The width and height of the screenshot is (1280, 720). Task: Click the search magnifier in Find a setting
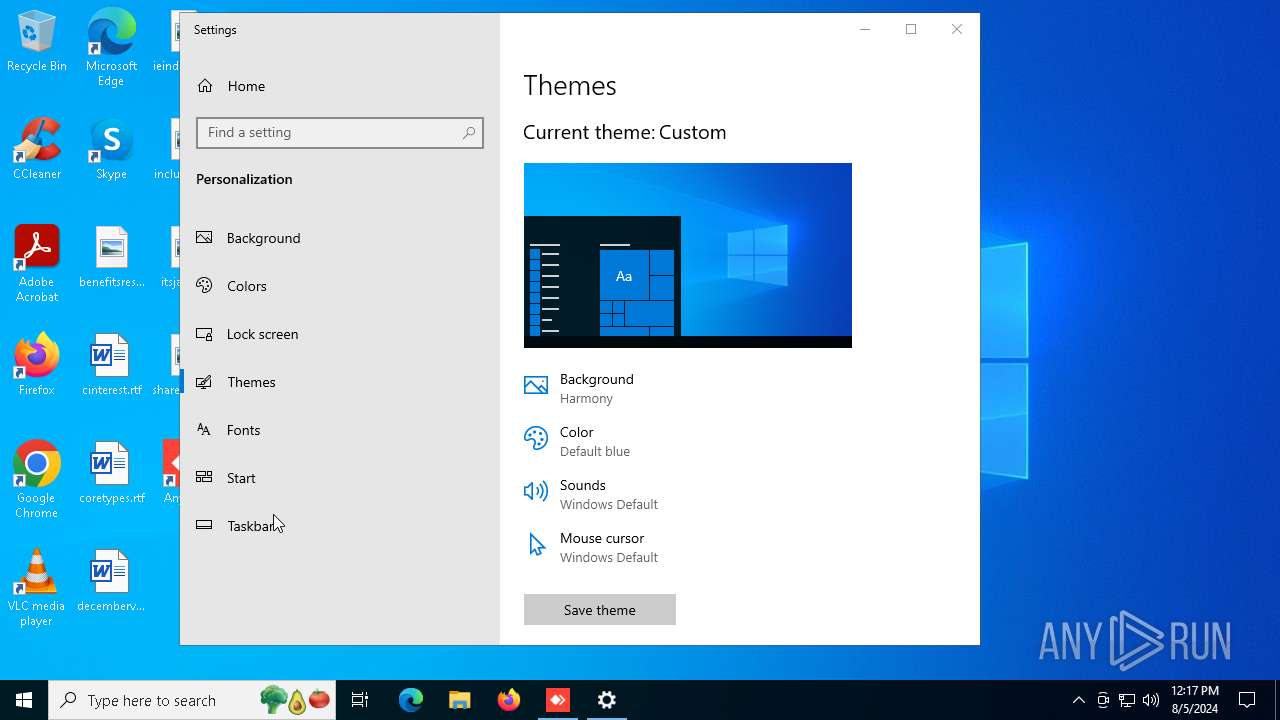click(x=469, y=133)
